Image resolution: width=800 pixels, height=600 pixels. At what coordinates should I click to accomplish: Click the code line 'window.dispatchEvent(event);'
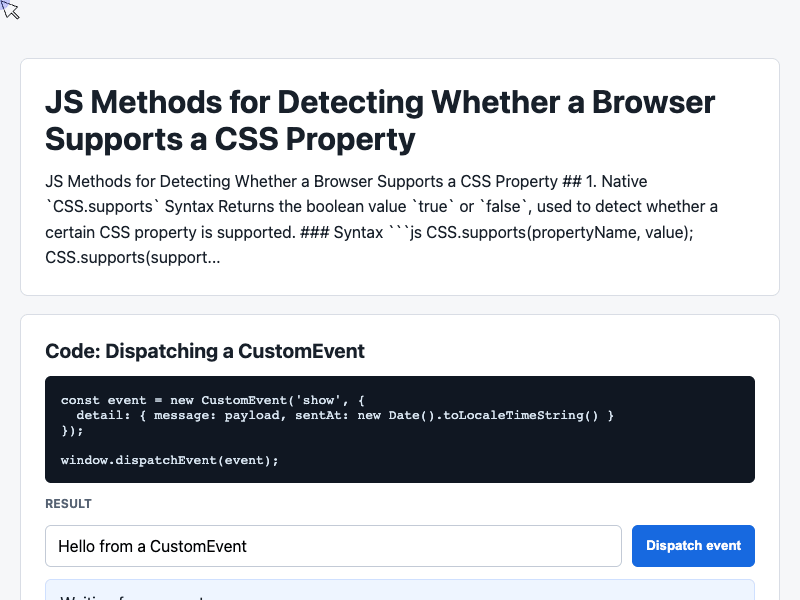(169, 460)
